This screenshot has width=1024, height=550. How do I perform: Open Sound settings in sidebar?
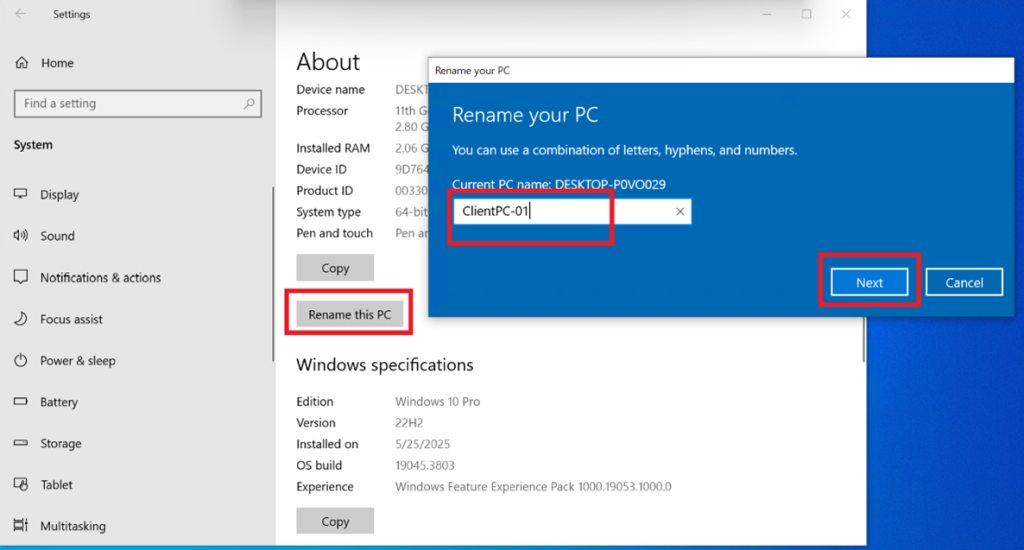pyautogui.click(x=57, y=236)
